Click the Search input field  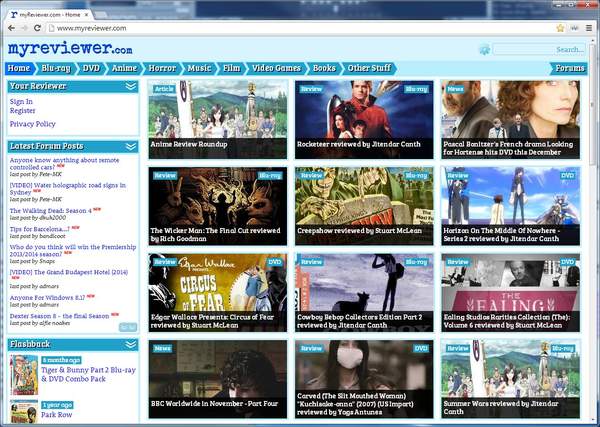point(539,49)
